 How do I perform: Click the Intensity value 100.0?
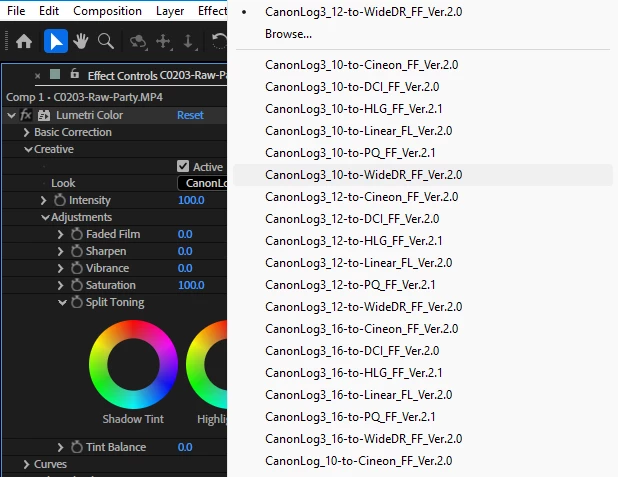[x=191, y=200]
